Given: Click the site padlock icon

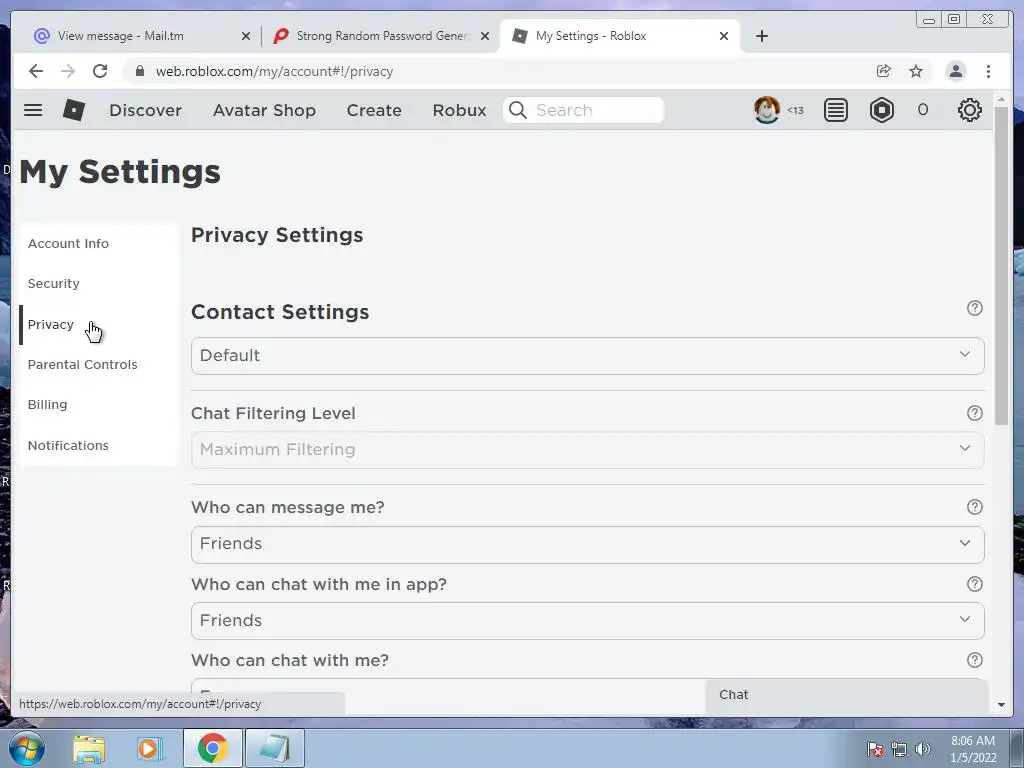Looking at the screenshot, I should [140, 71].
